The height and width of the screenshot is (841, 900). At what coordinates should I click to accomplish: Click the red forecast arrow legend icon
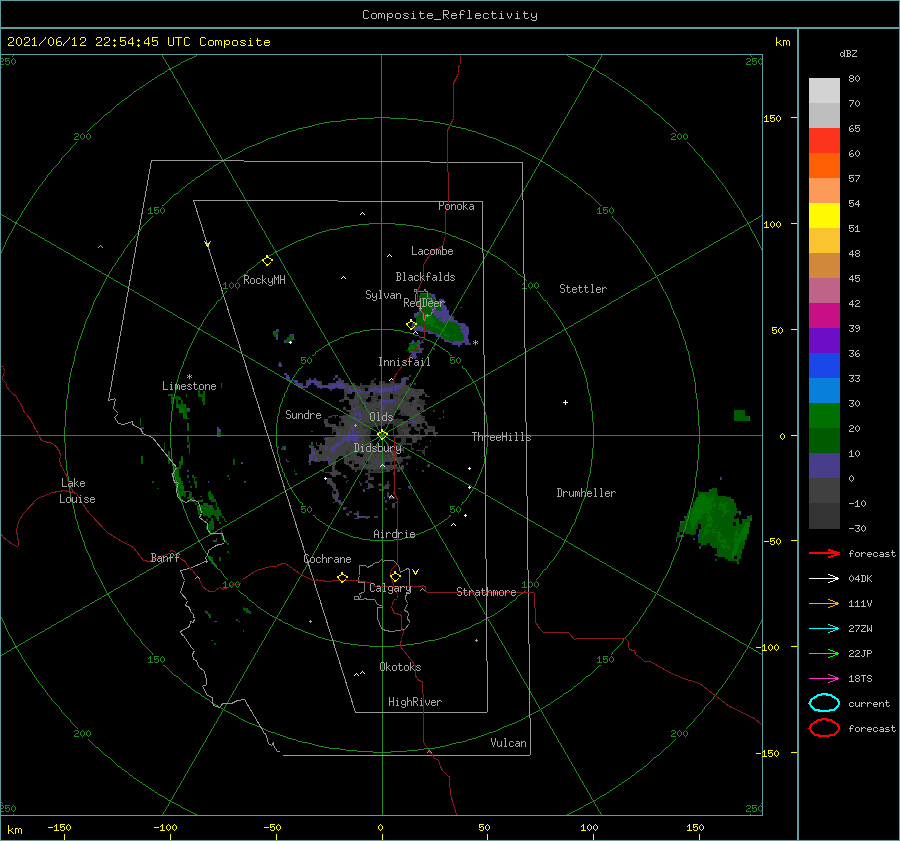(824, 553)
